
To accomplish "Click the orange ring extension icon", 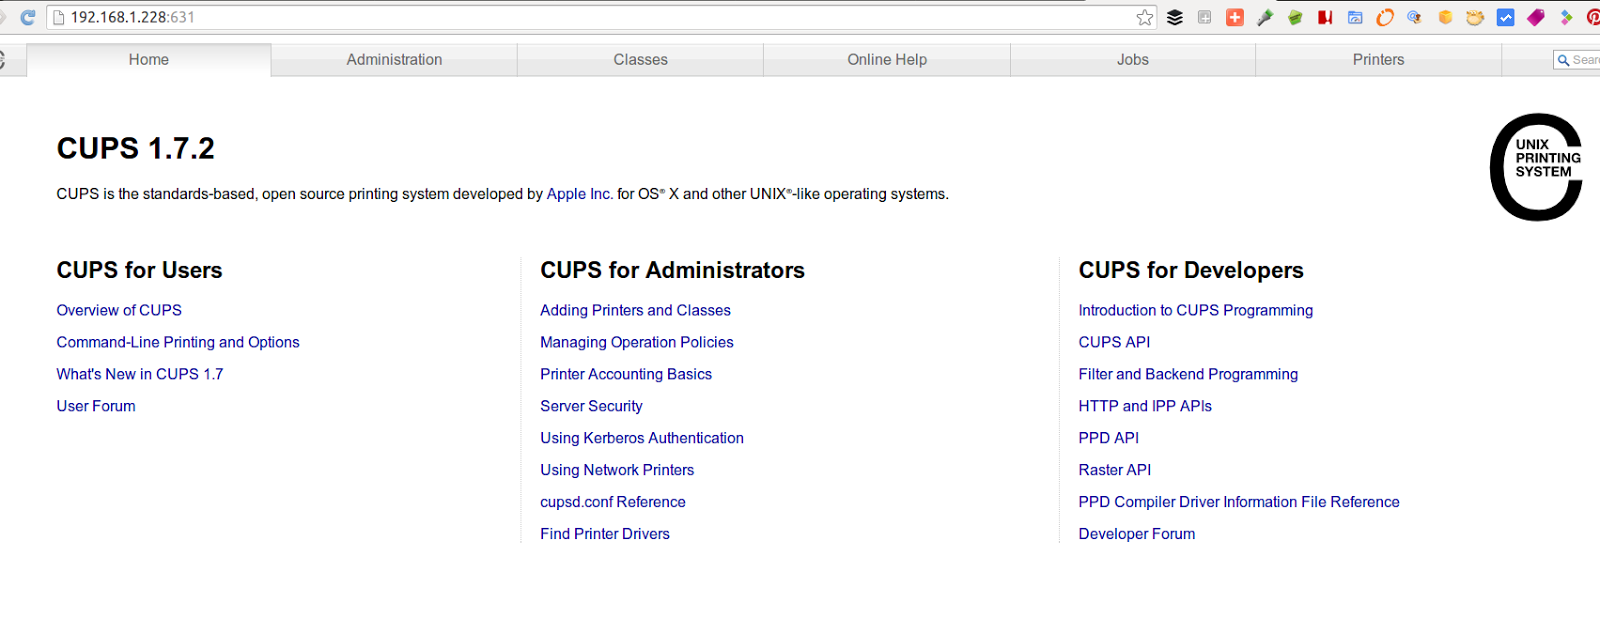I will [x=1385, y=17].
